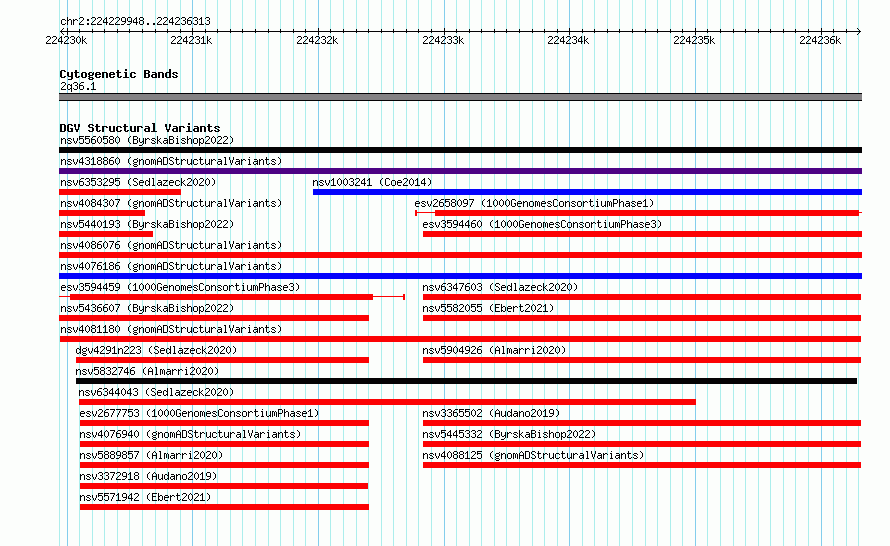The height and width of the screenshot is (546, 890).
Task: Click nsv5889857 (Almarri2020) label
Action: [151, 455]
